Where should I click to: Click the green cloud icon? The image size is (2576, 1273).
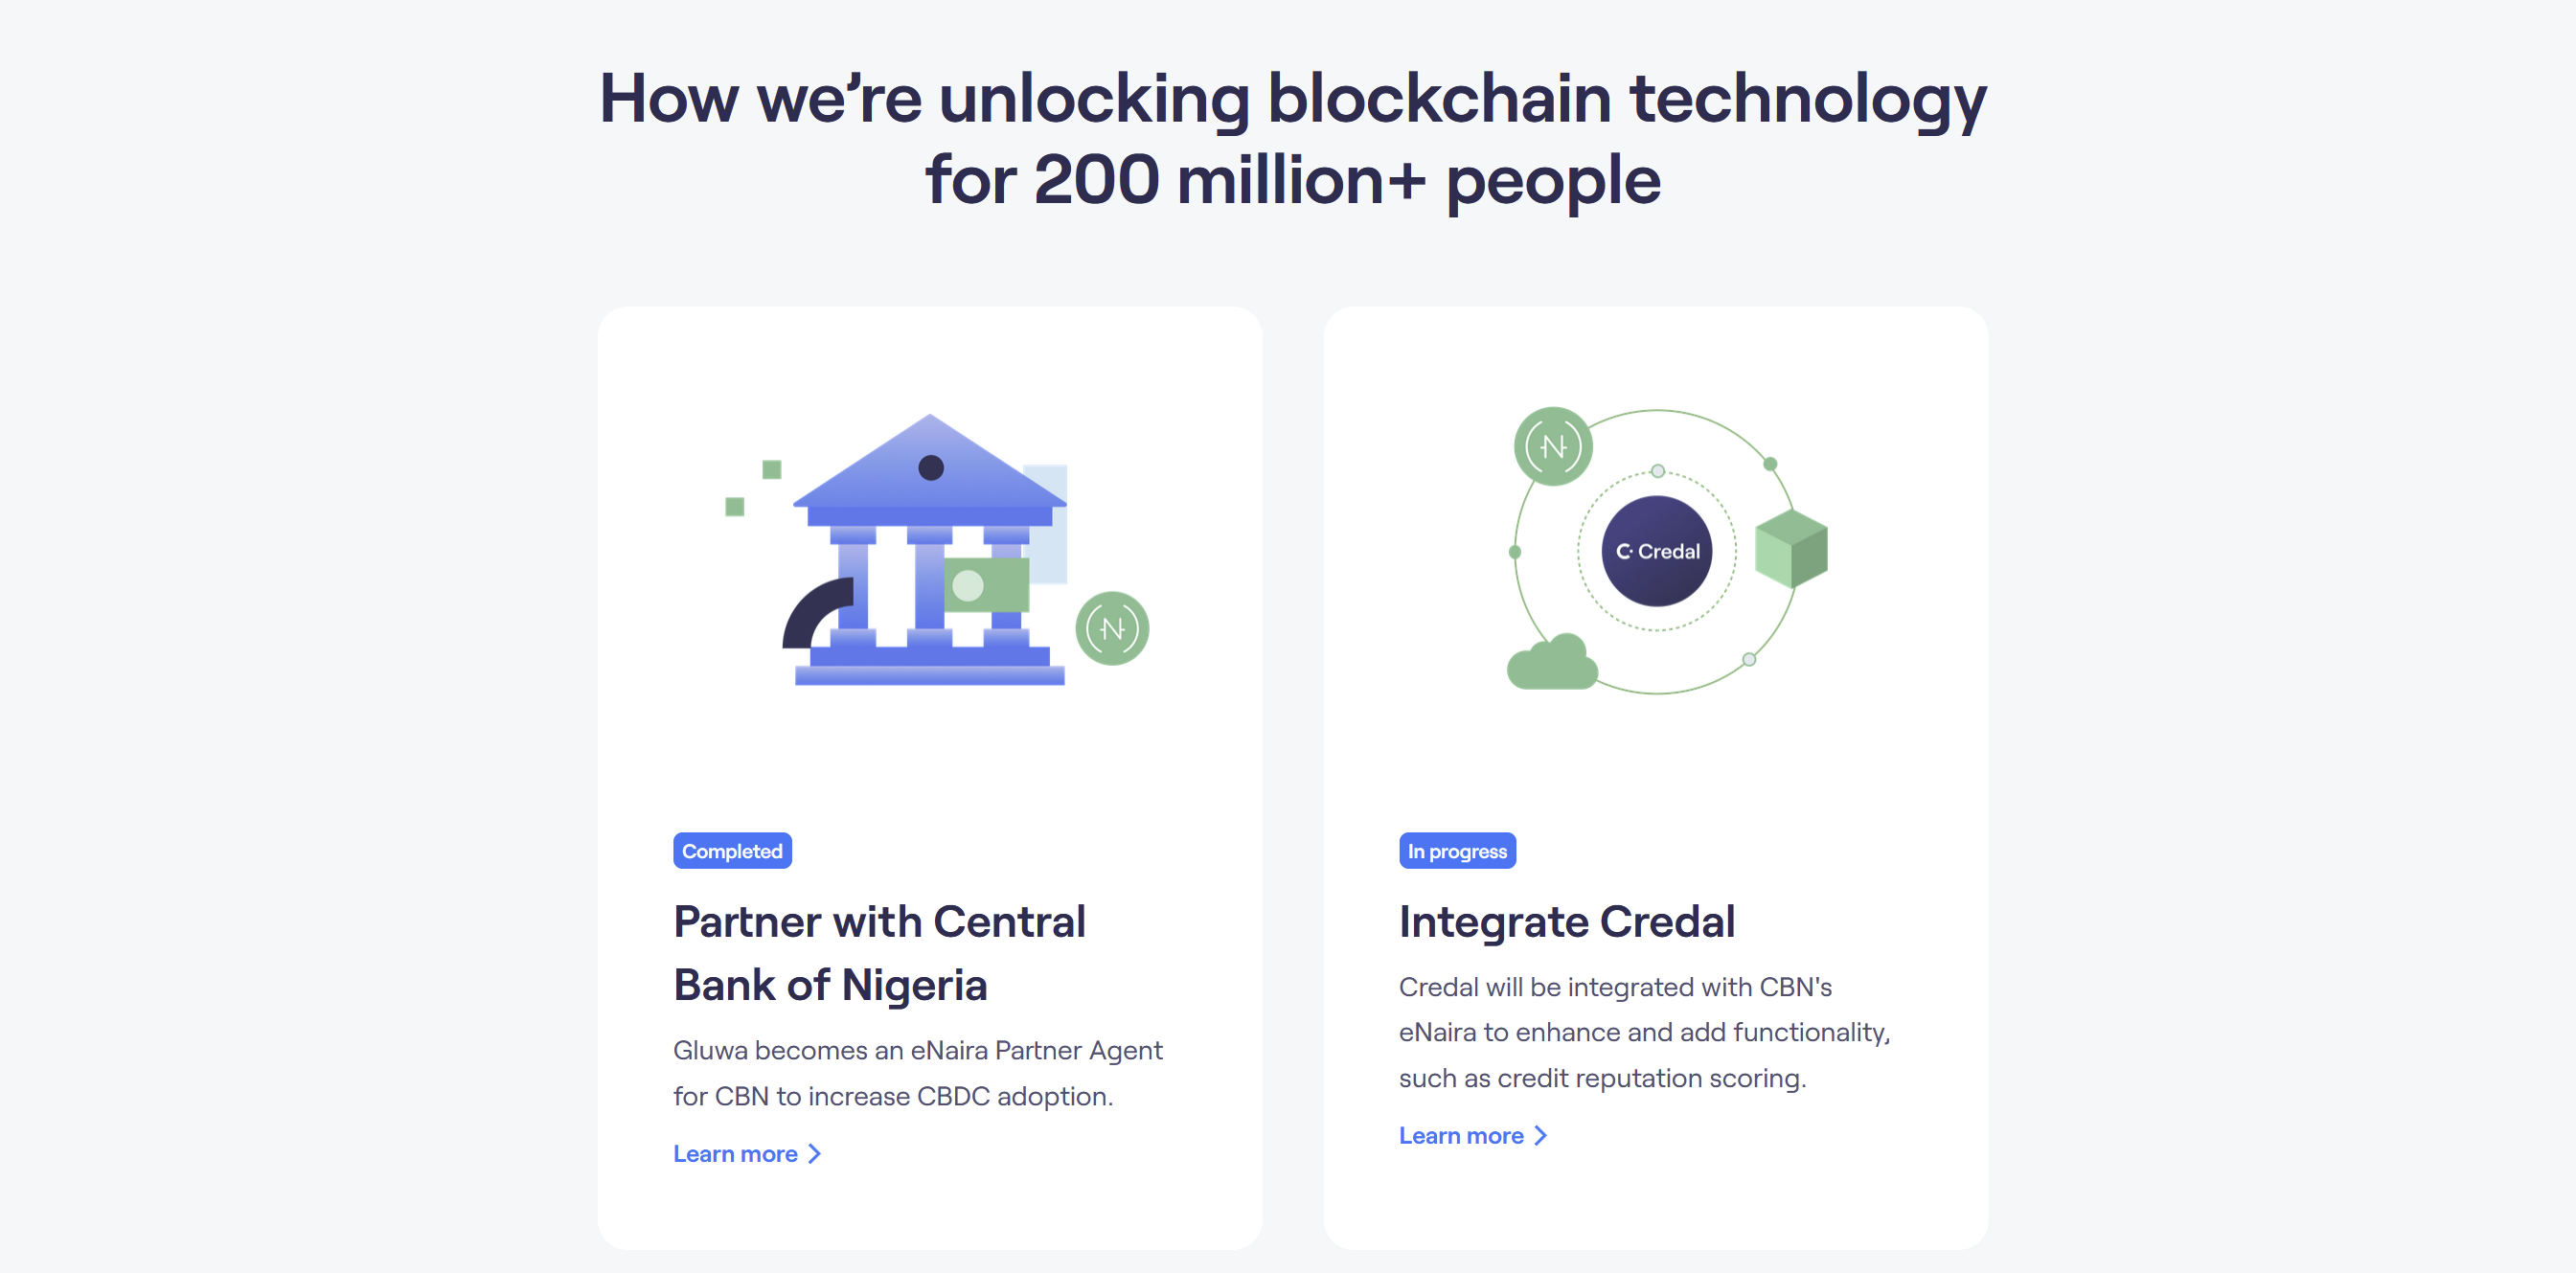[1551, 664]
